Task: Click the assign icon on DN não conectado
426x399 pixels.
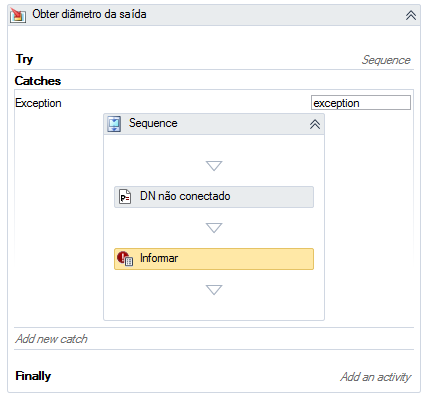Action: tap(125, 197)
